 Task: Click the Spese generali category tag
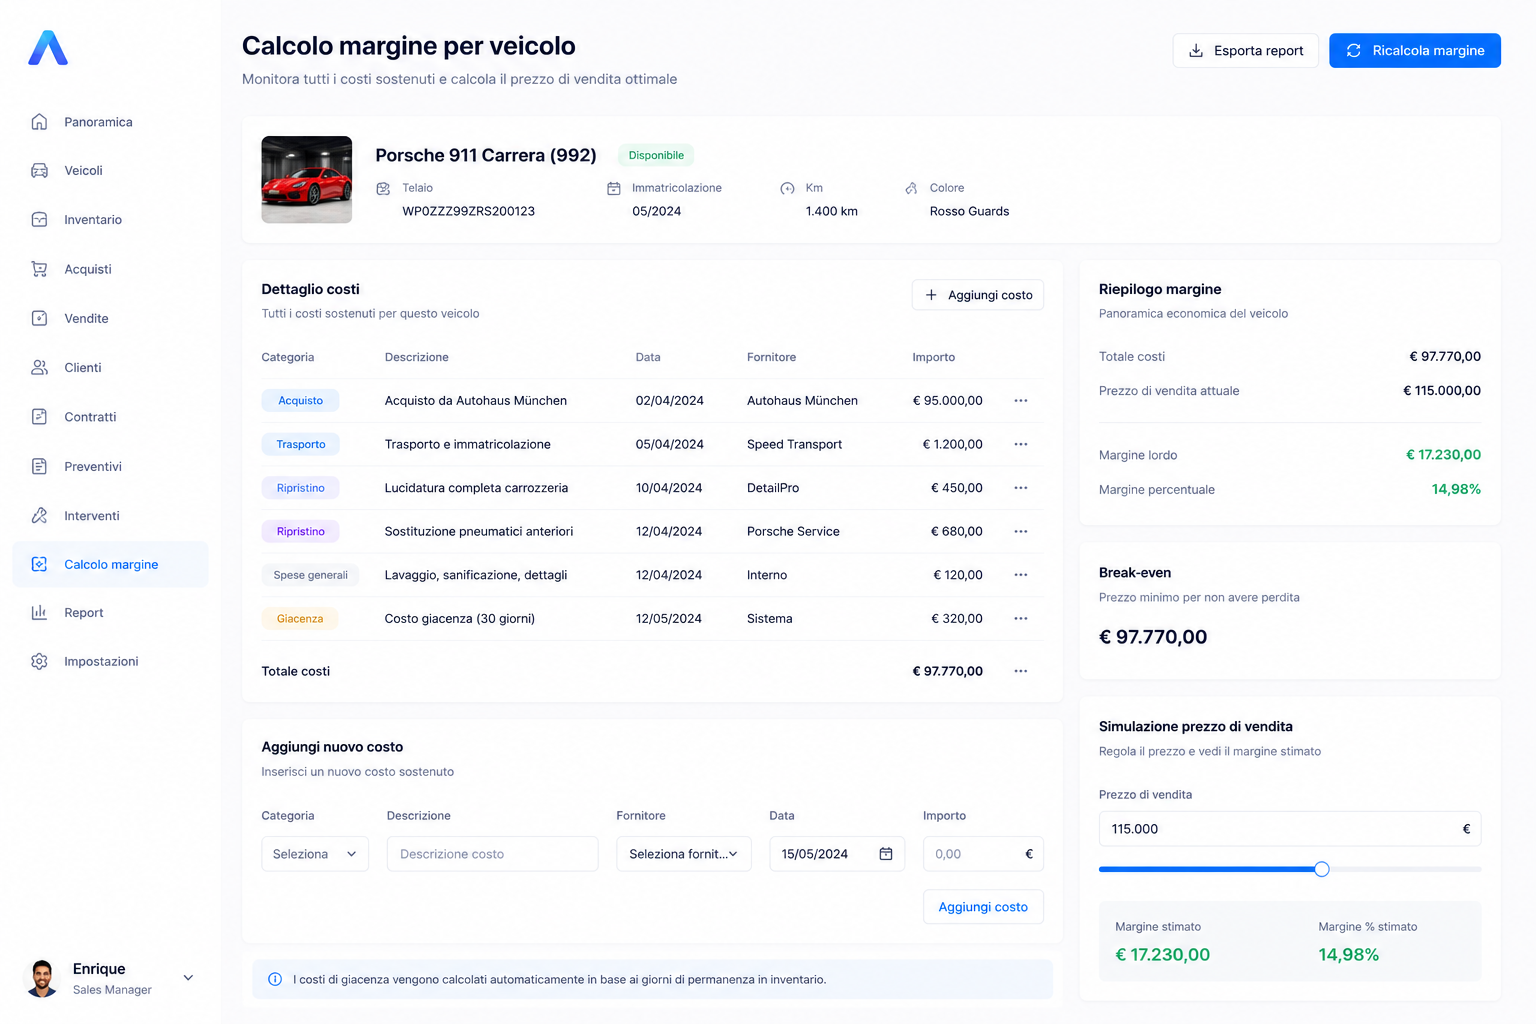(x=310, y=575)
